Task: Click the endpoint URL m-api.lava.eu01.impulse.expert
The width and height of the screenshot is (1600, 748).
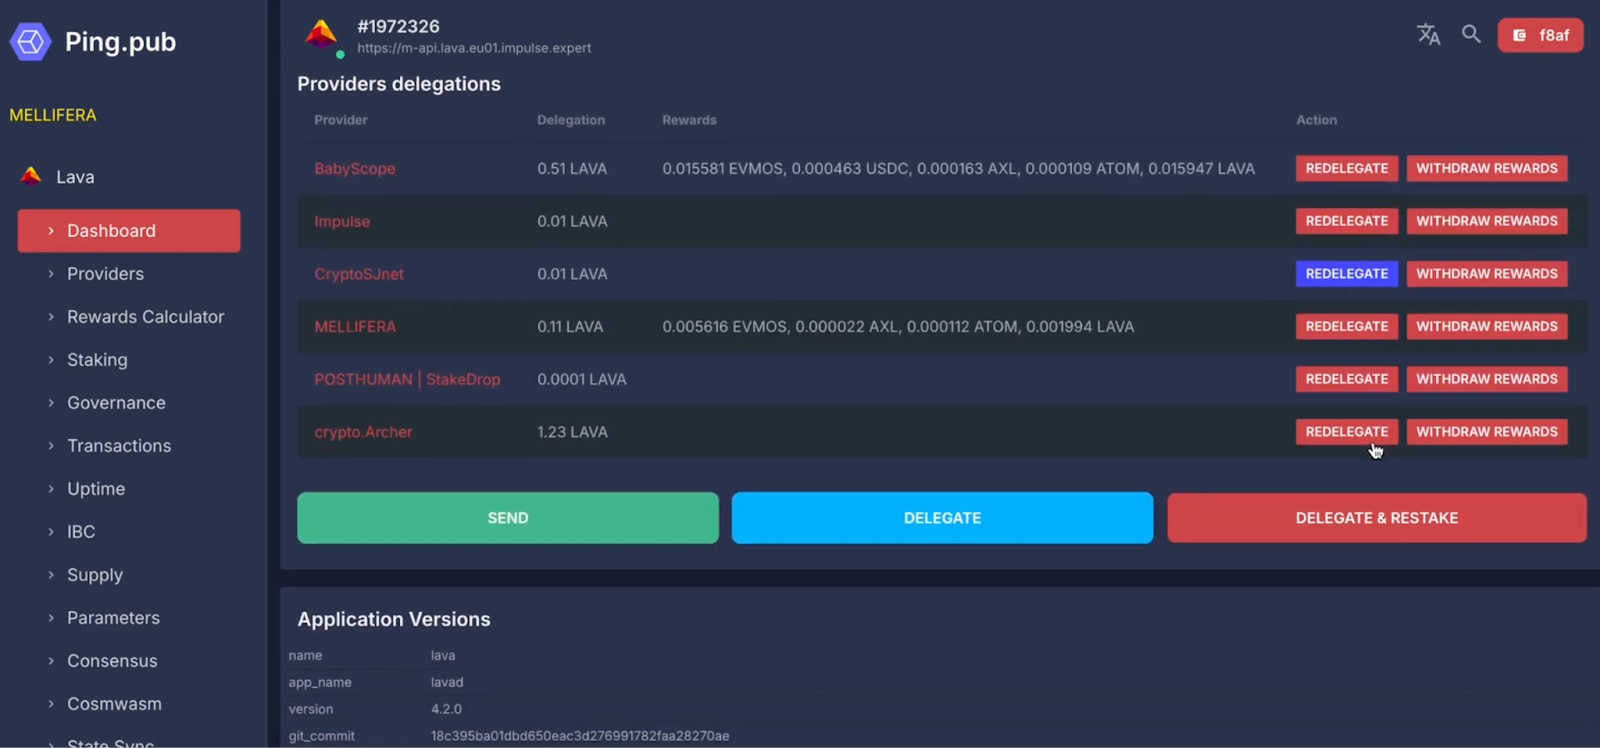Action: (474, 48)
